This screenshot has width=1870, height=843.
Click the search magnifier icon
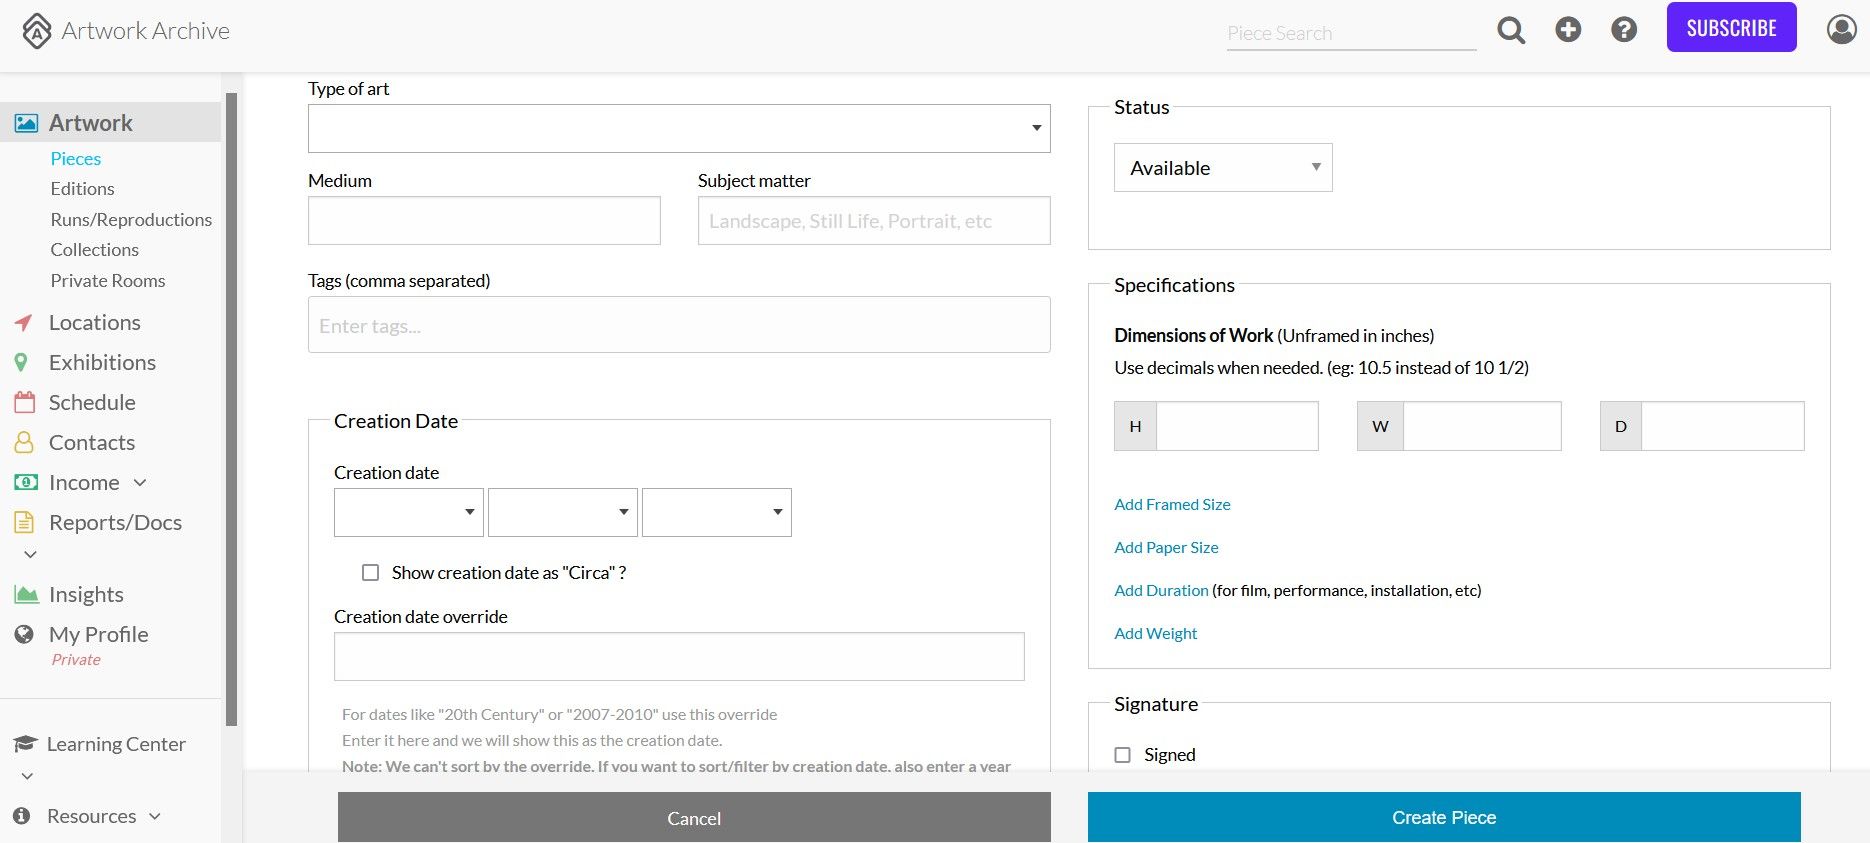[x=1511, y=31]
